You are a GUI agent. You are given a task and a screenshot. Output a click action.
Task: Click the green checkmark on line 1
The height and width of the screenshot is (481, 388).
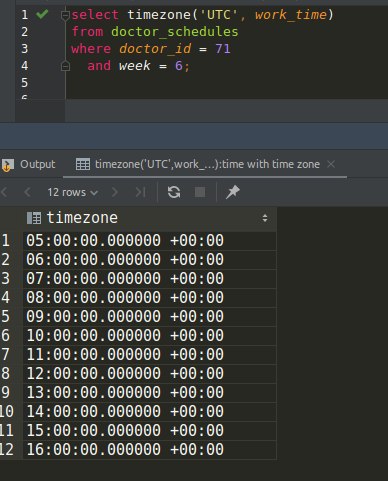tap(42, 14)
